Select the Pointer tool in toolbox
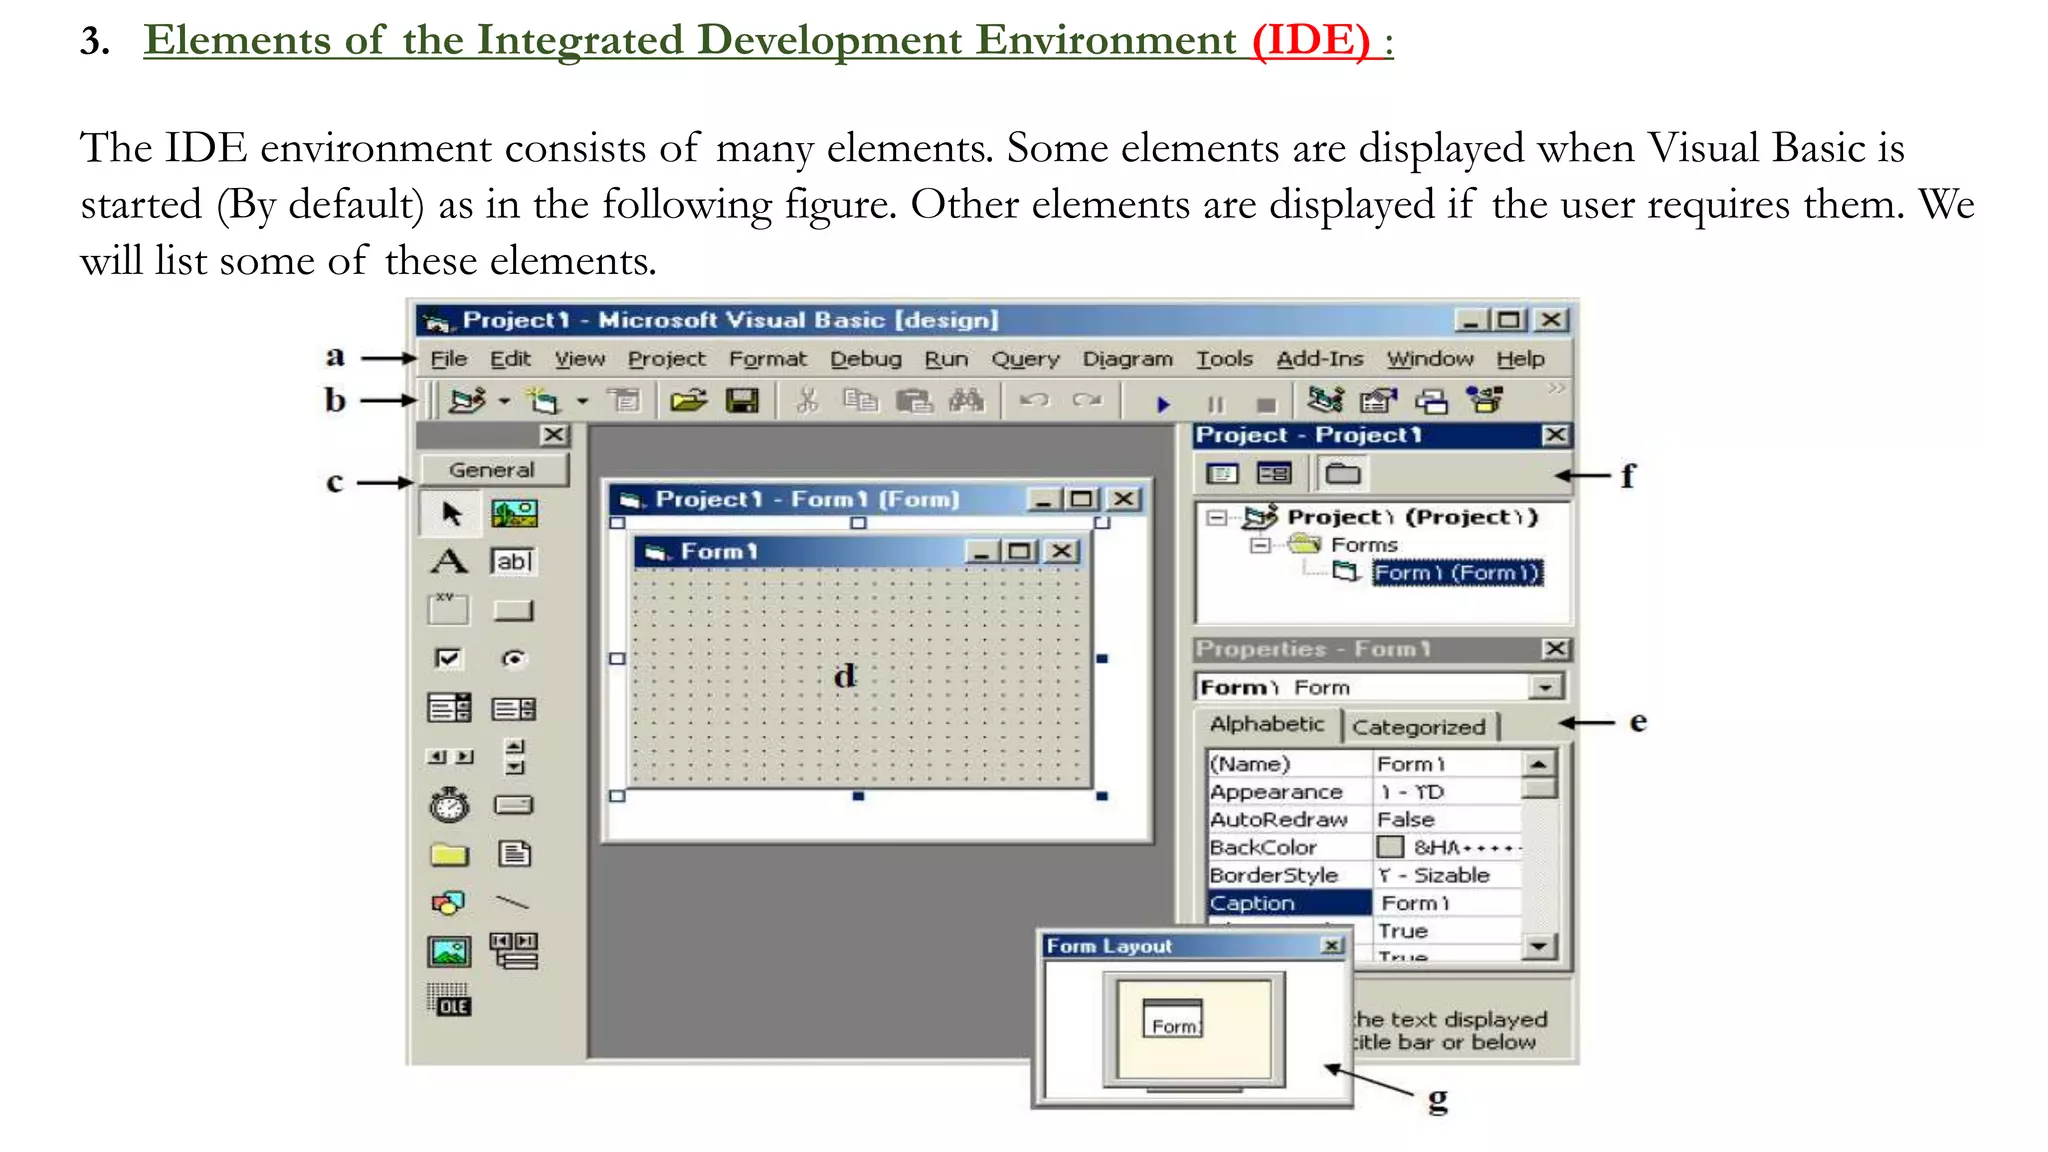Image resolution: width=2048 pixels, height=1152 pixels. click(450, 514)
